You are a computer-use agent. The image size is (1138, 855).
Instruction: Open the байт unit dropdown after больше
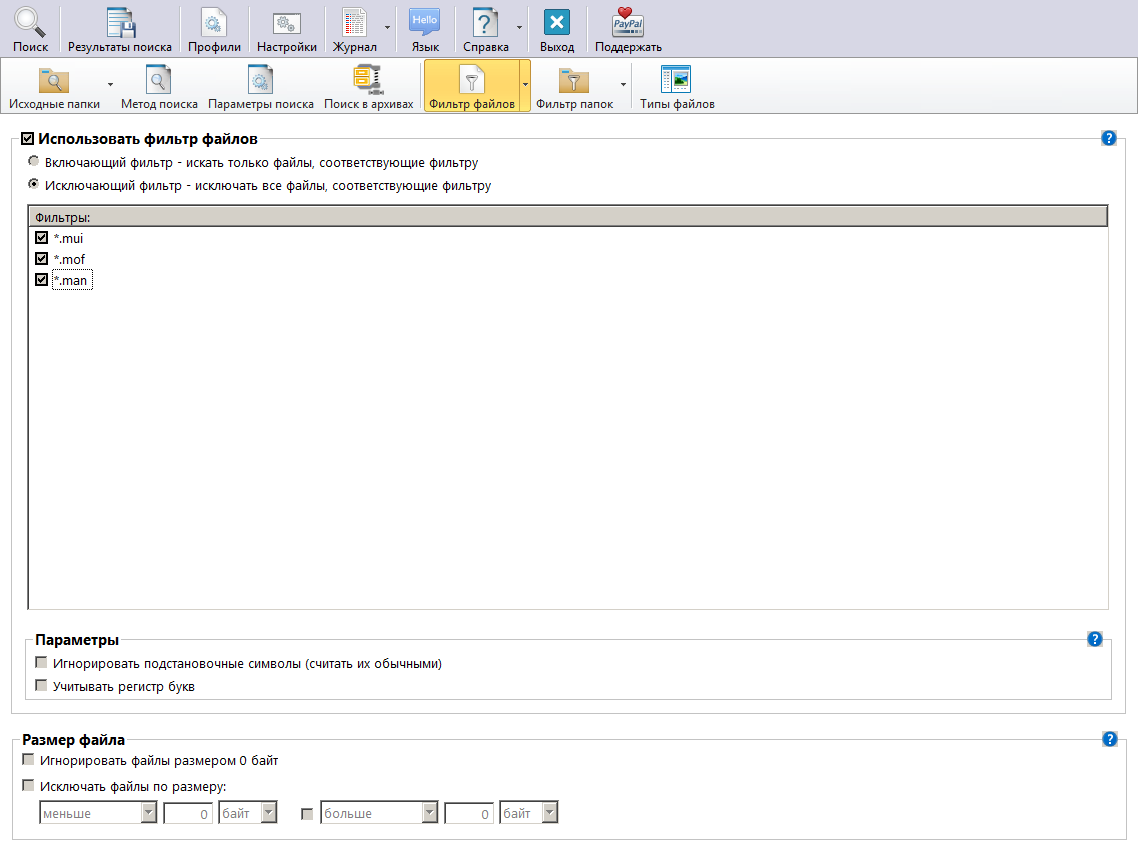point(528,813)
